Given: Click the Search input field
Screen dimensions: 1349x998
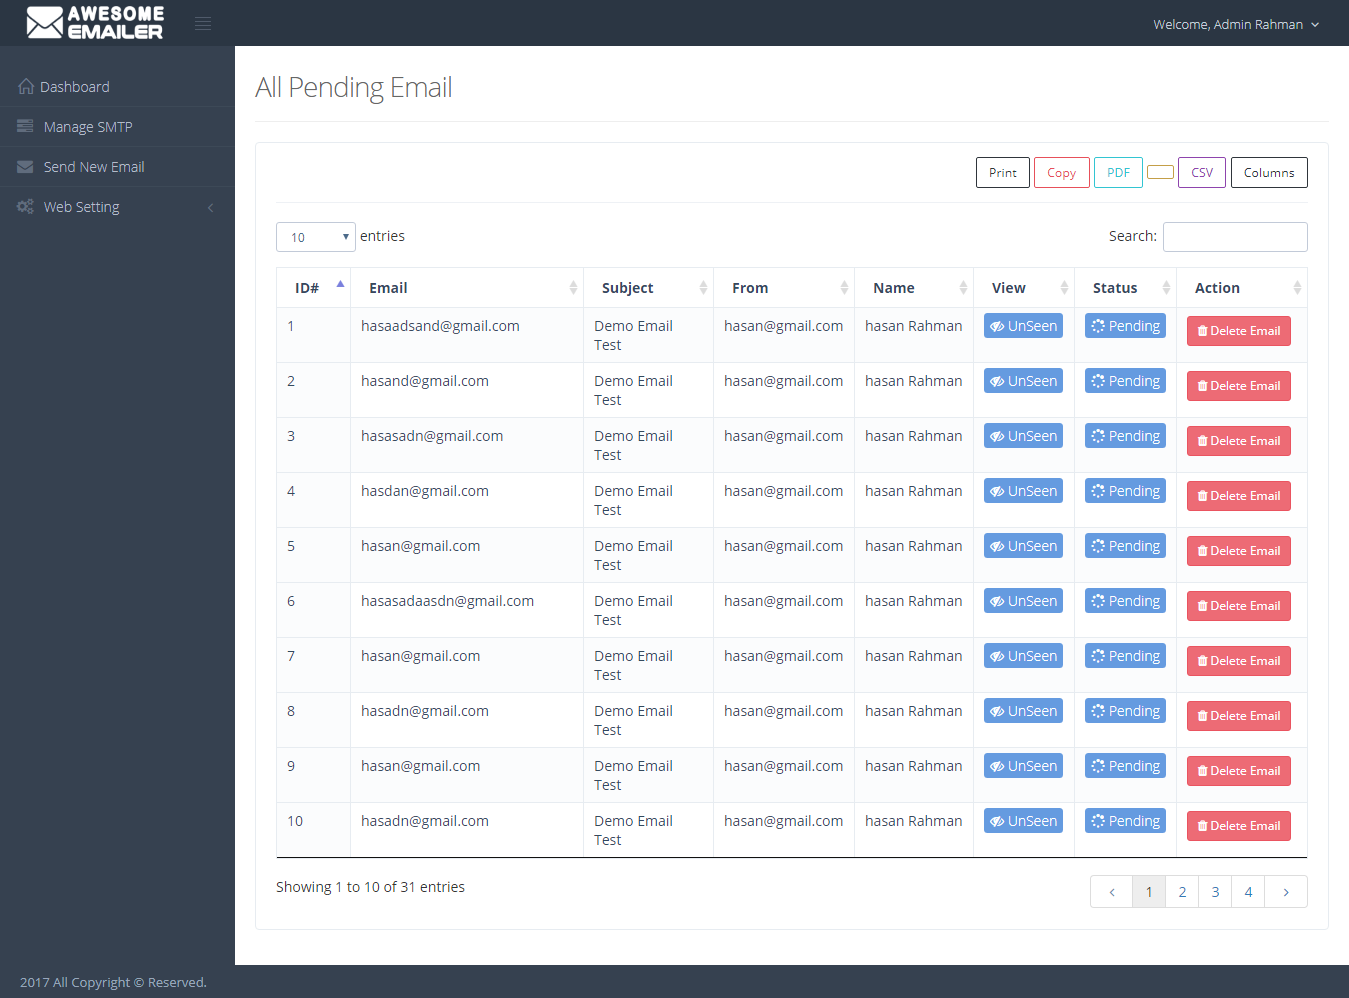Looking at the screenshot, I should point(1235,236).
